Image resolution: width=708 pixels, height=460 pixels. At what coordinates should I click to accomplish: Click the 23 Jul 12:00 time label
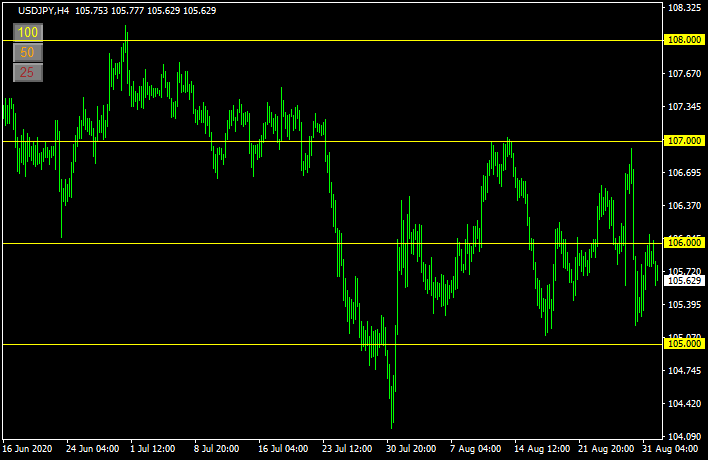click(347, 449)
